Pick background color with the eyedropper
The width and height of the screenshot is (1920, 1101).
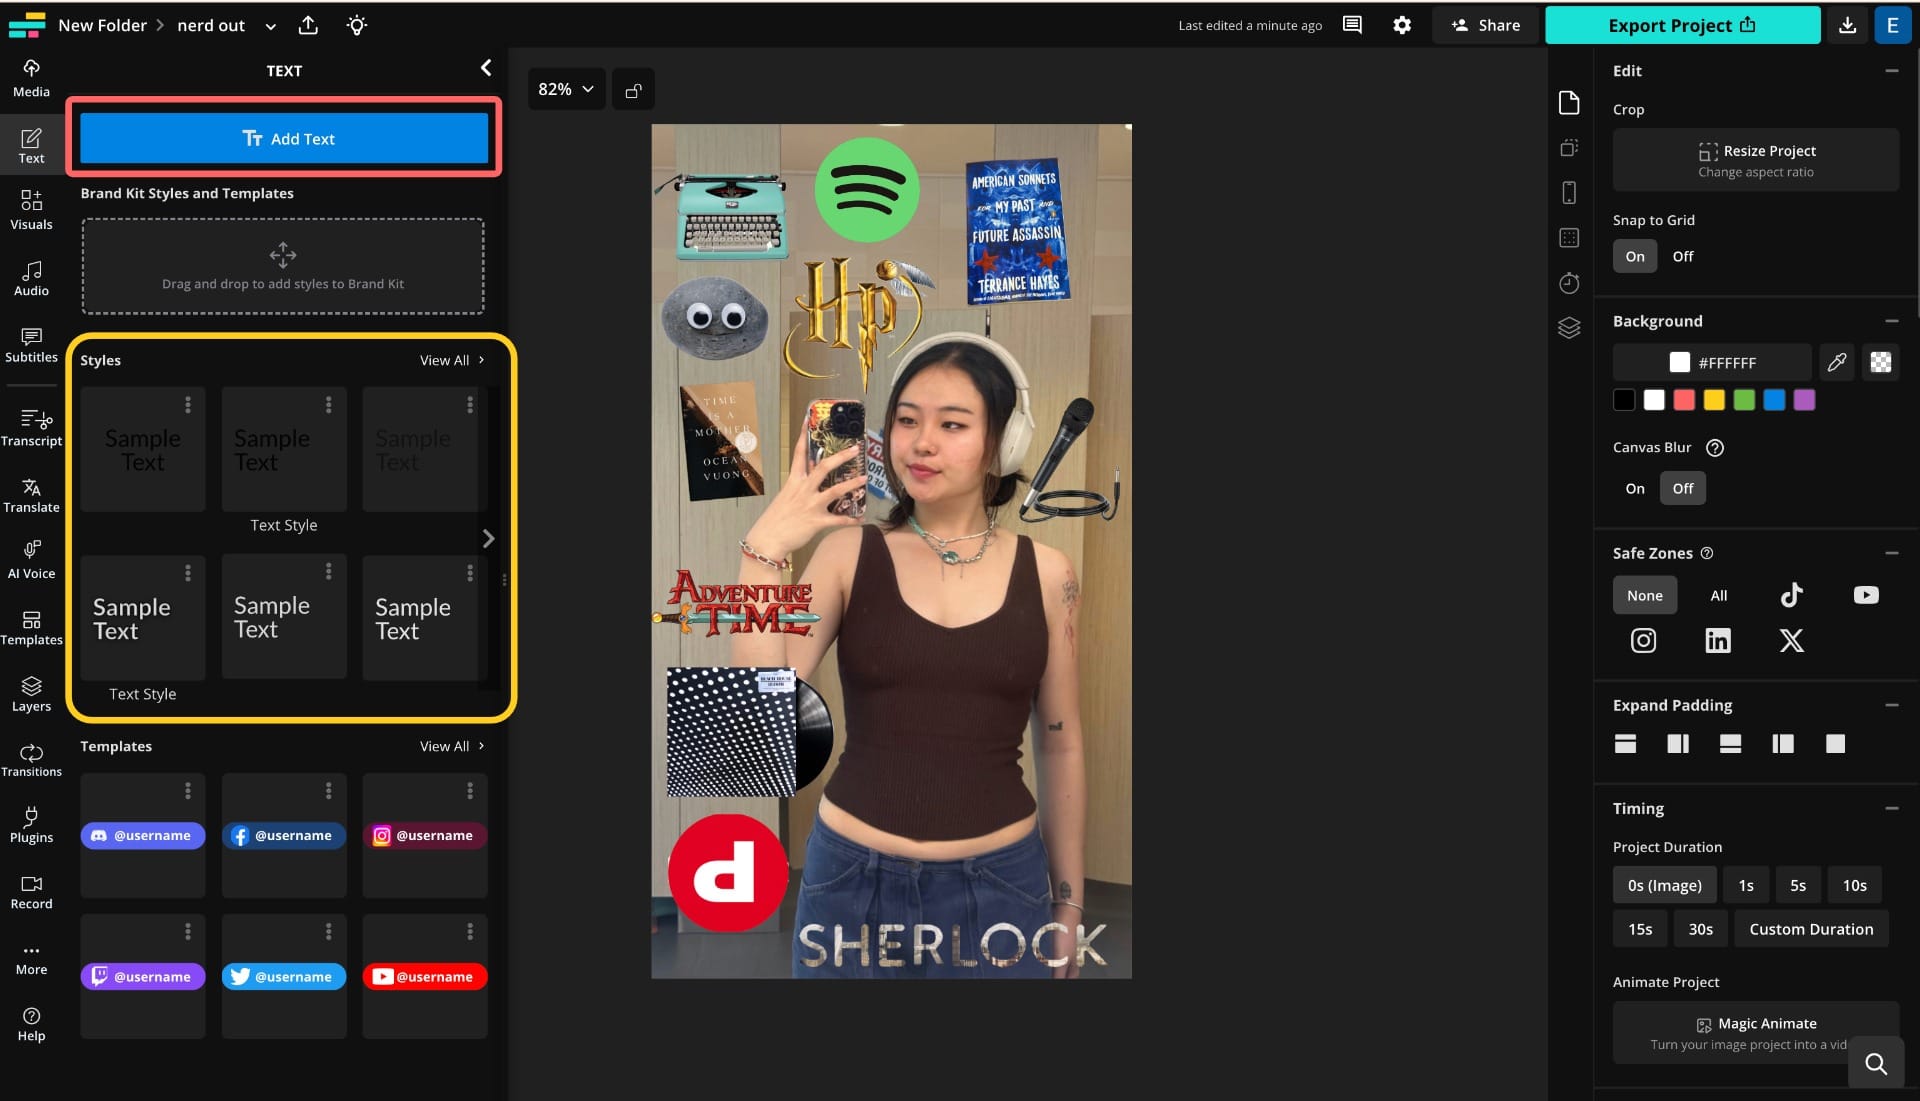(x=1836, y=362)
